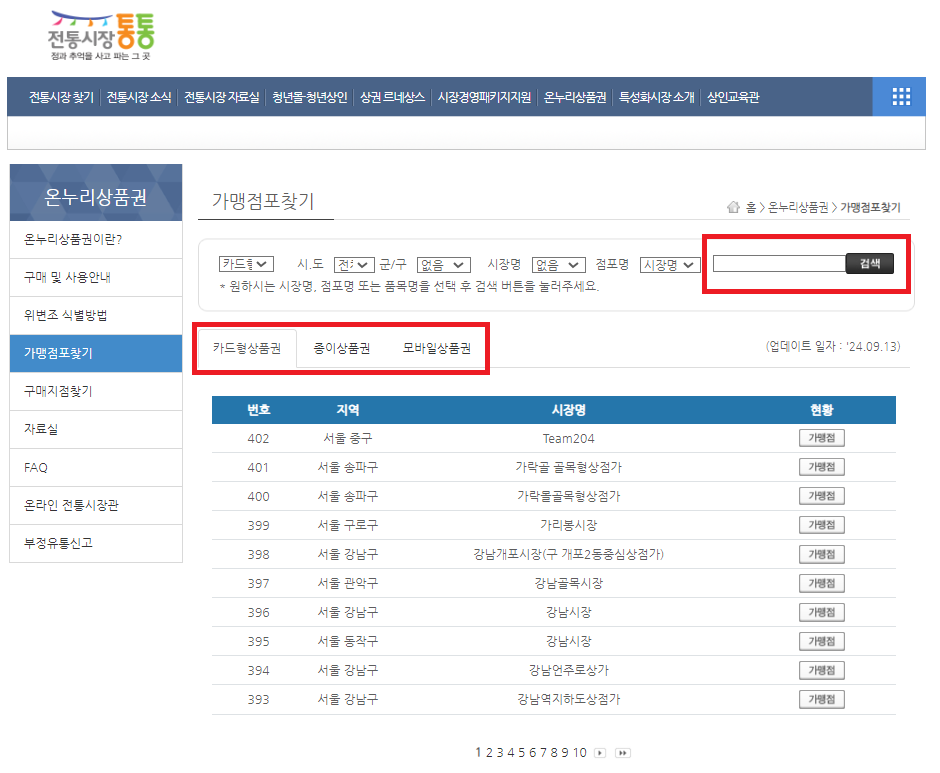
Task: Click the 검색 search button
Action: point(869,264)
